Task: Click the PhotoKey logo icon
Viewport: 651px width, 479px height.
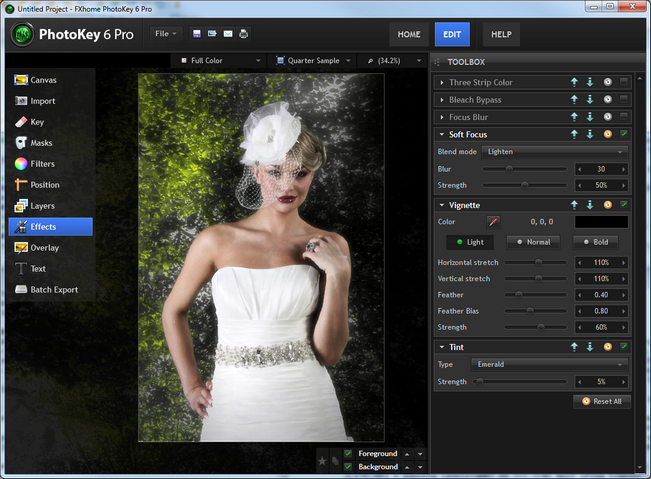Action: [x=22, y=34]
